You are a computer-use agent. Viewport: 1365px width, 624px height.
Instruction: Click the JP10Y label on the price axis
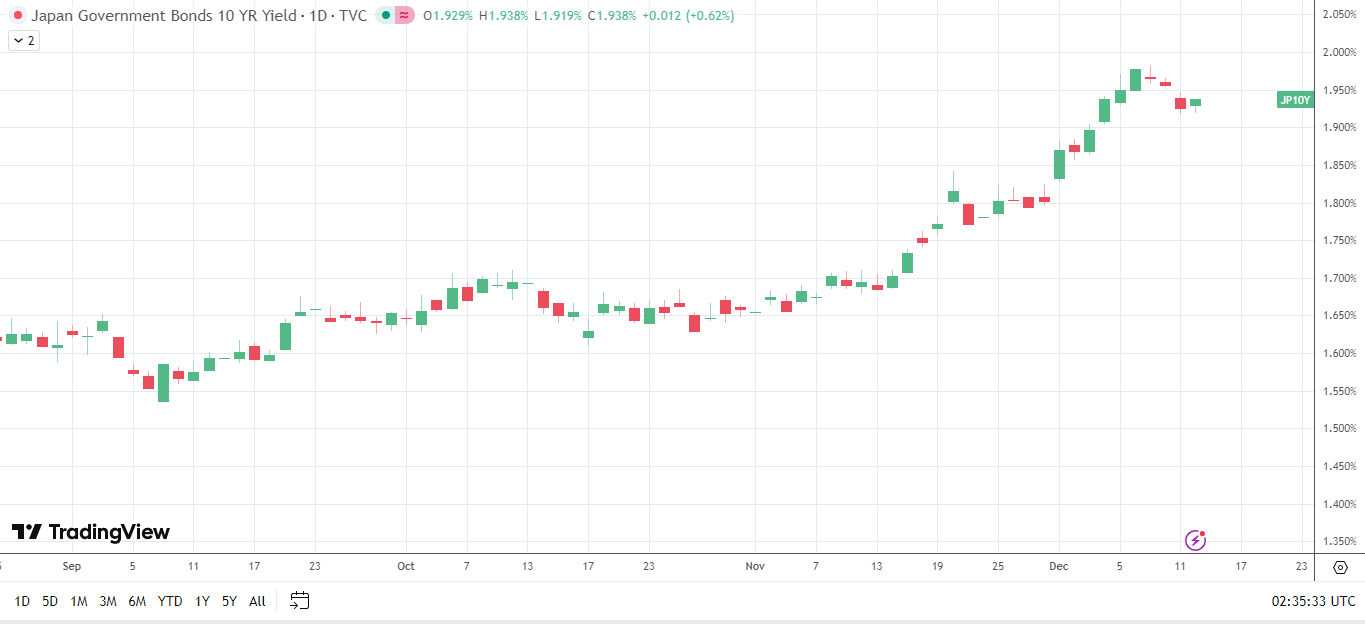point(1295,99)
